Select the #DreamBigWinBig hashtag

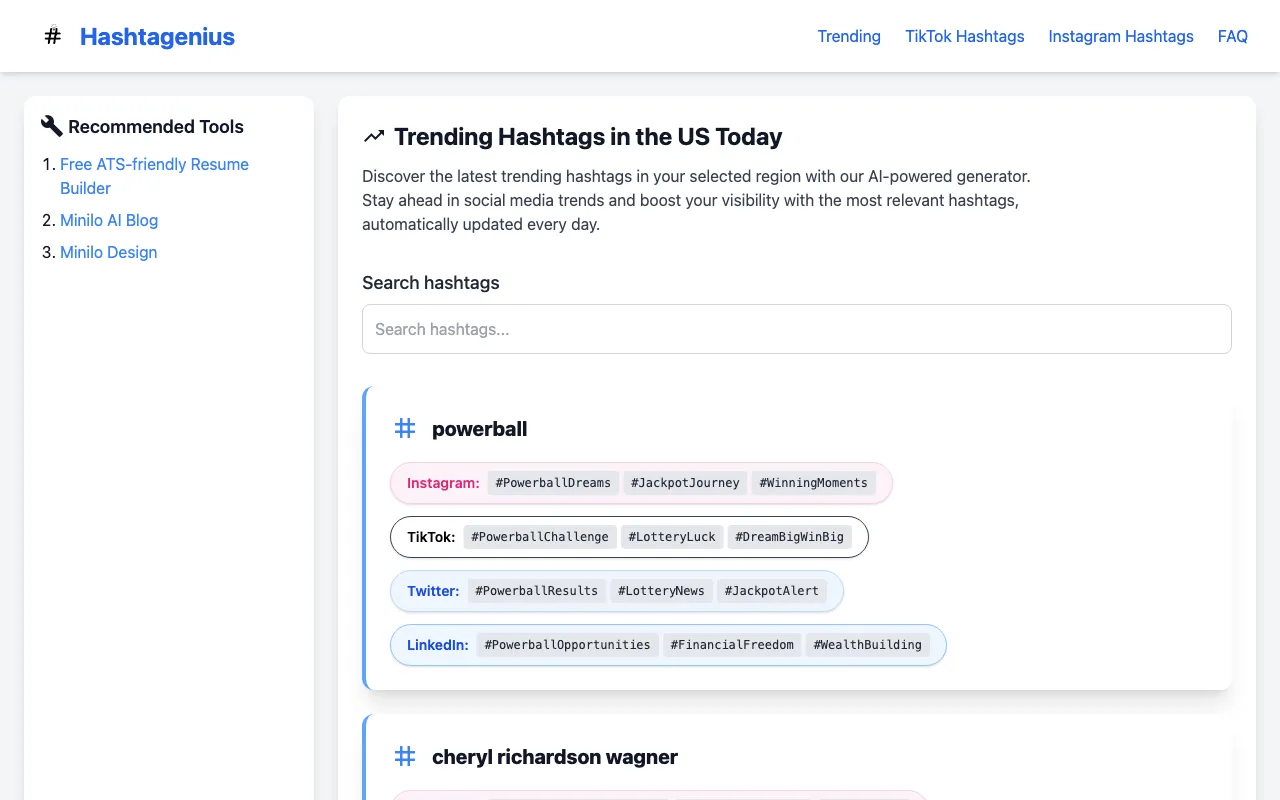coord(789,537)
